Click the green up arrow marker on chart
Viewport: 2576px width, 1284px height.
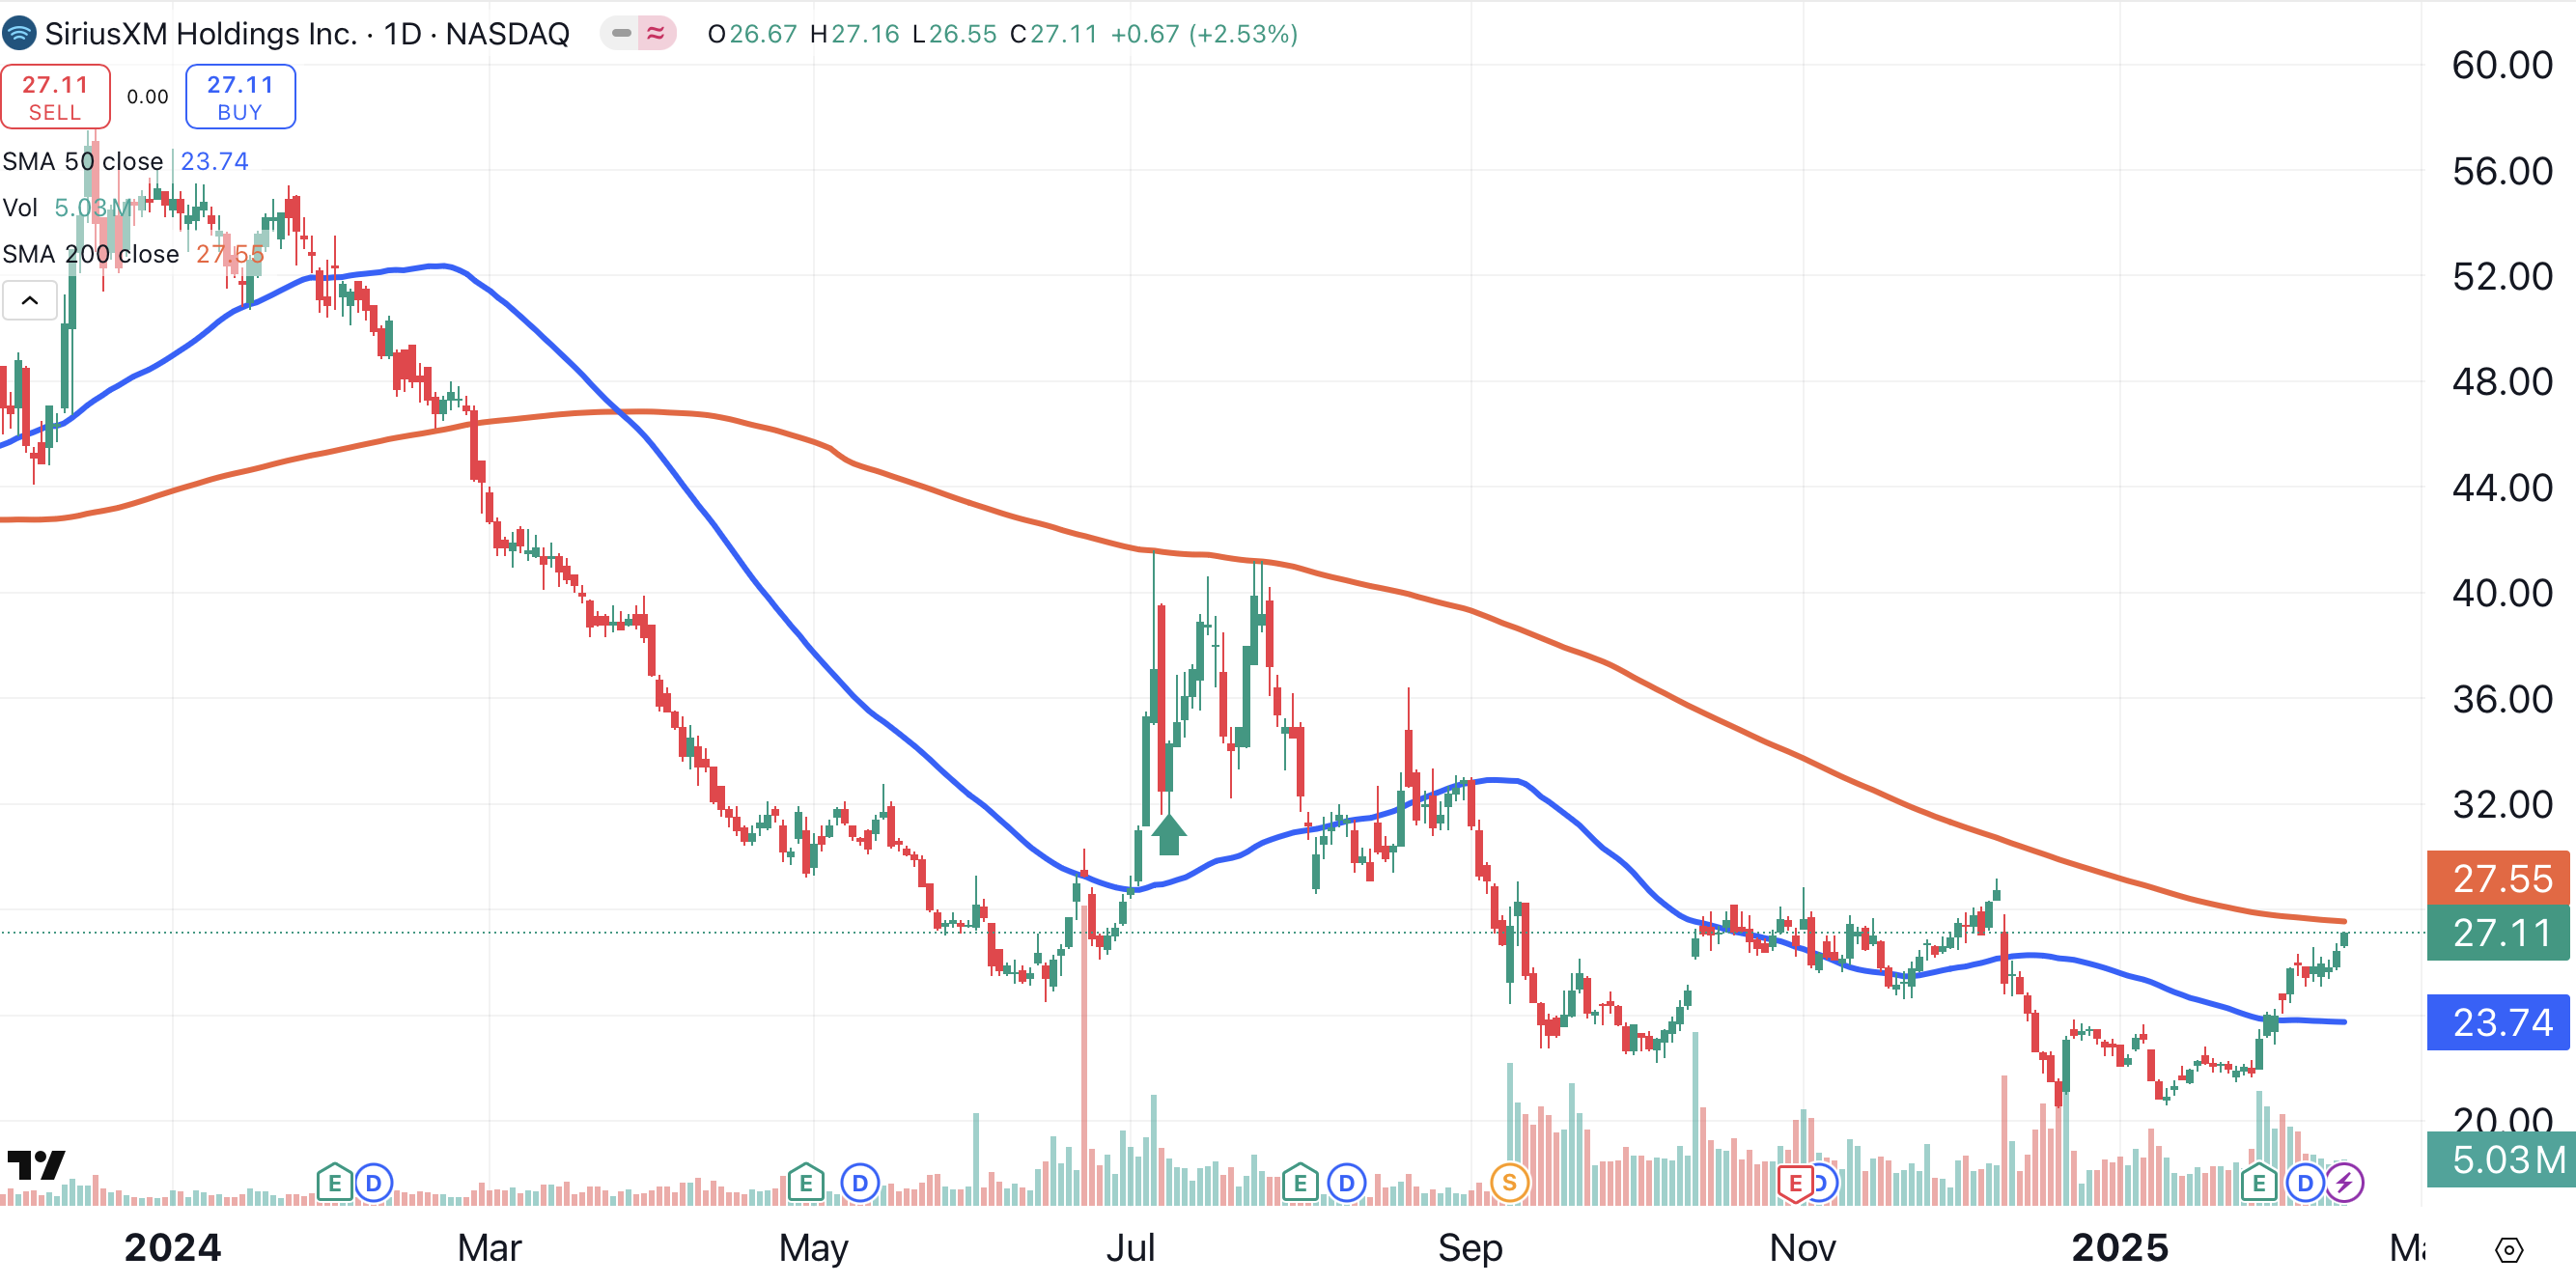(x=1168, y=834)
